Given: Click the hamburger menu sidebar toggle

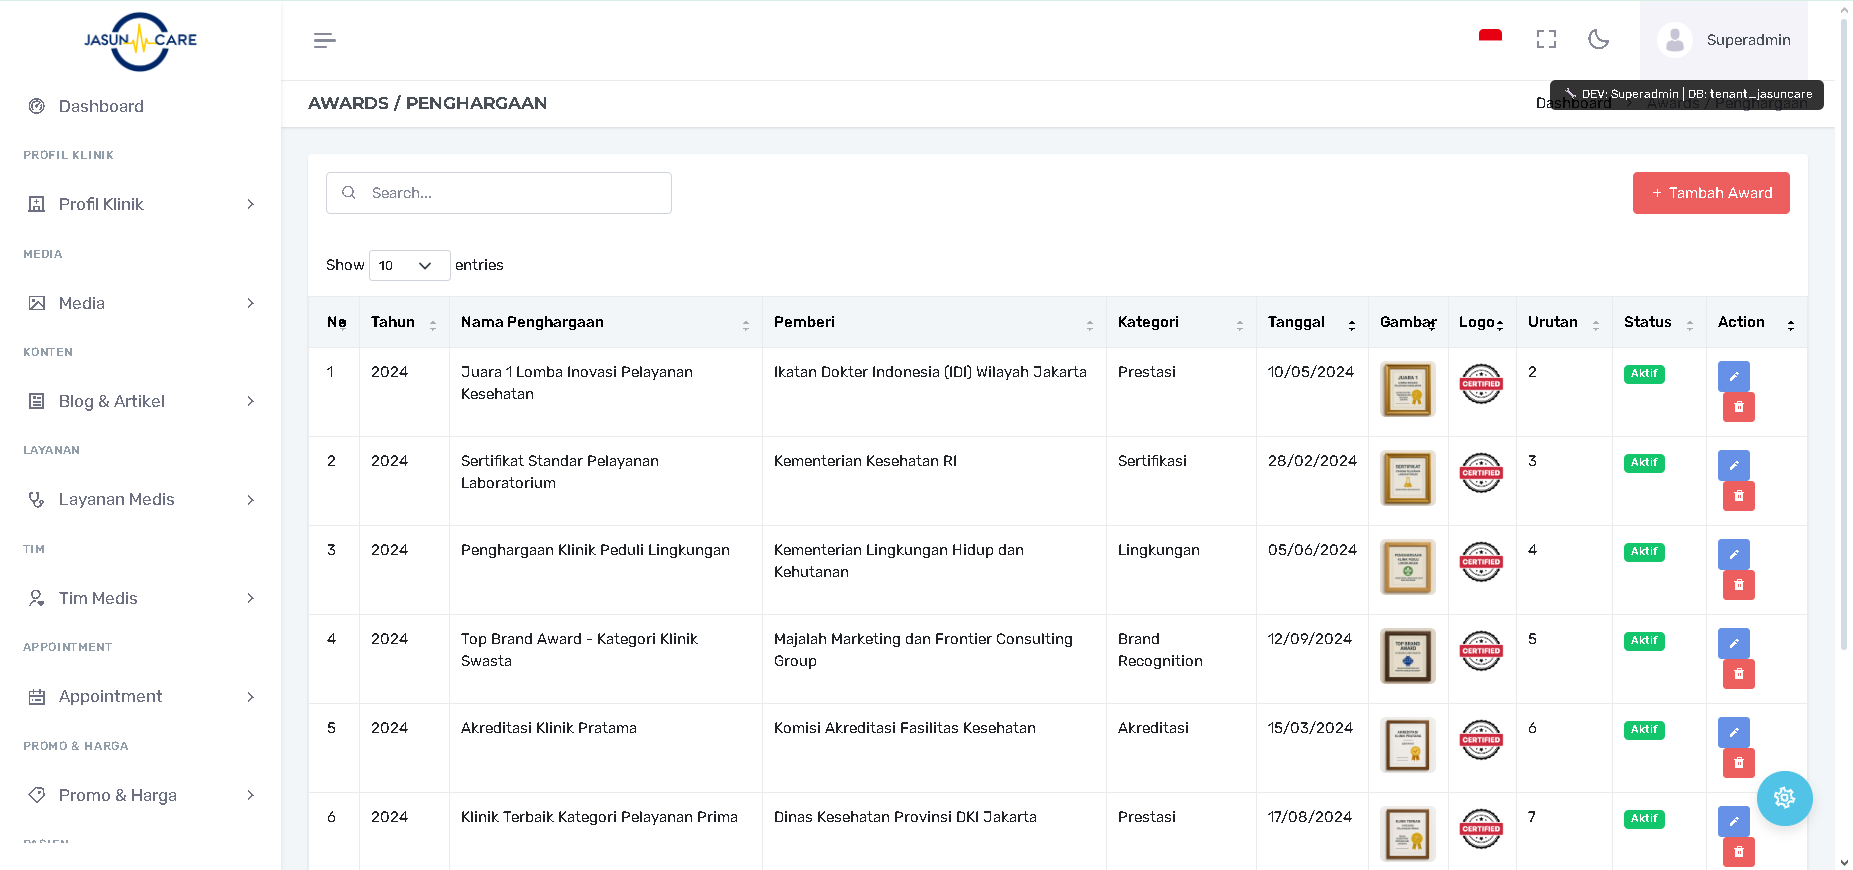Looking at the screenshot, I should (x=324, y=40).
